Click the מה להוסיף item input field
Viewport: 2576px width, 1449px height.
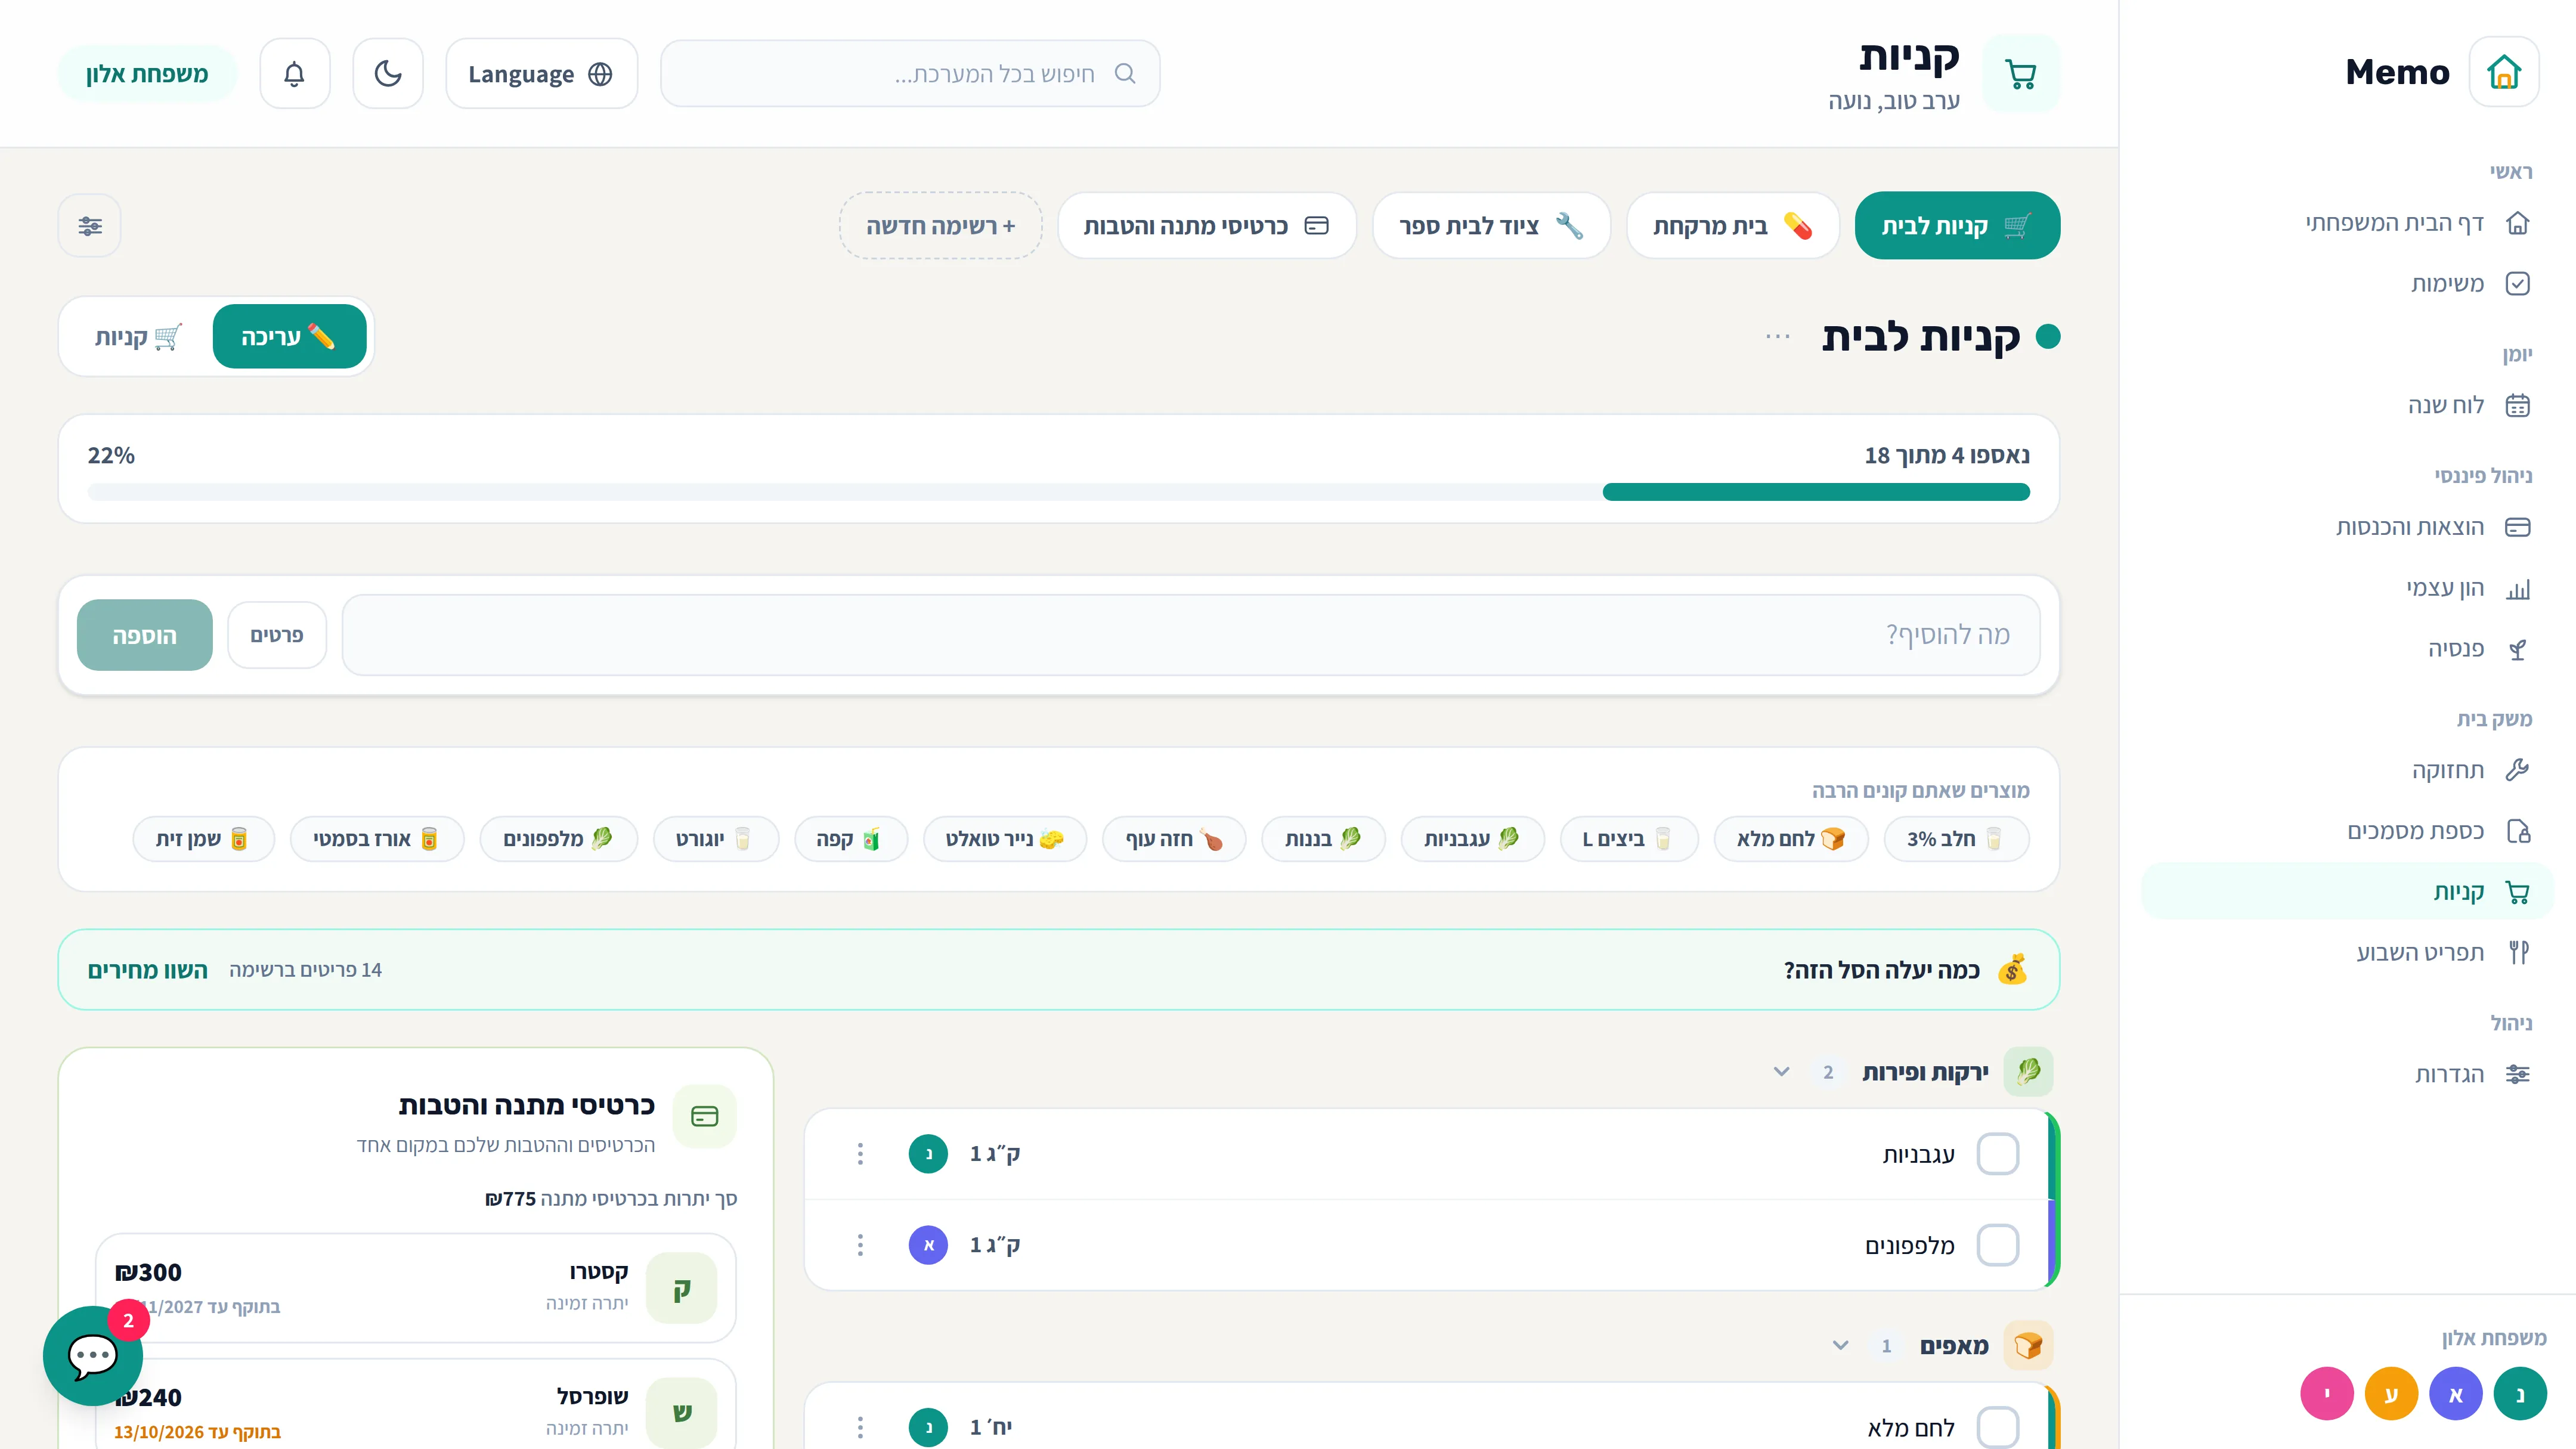point(1191,635)
